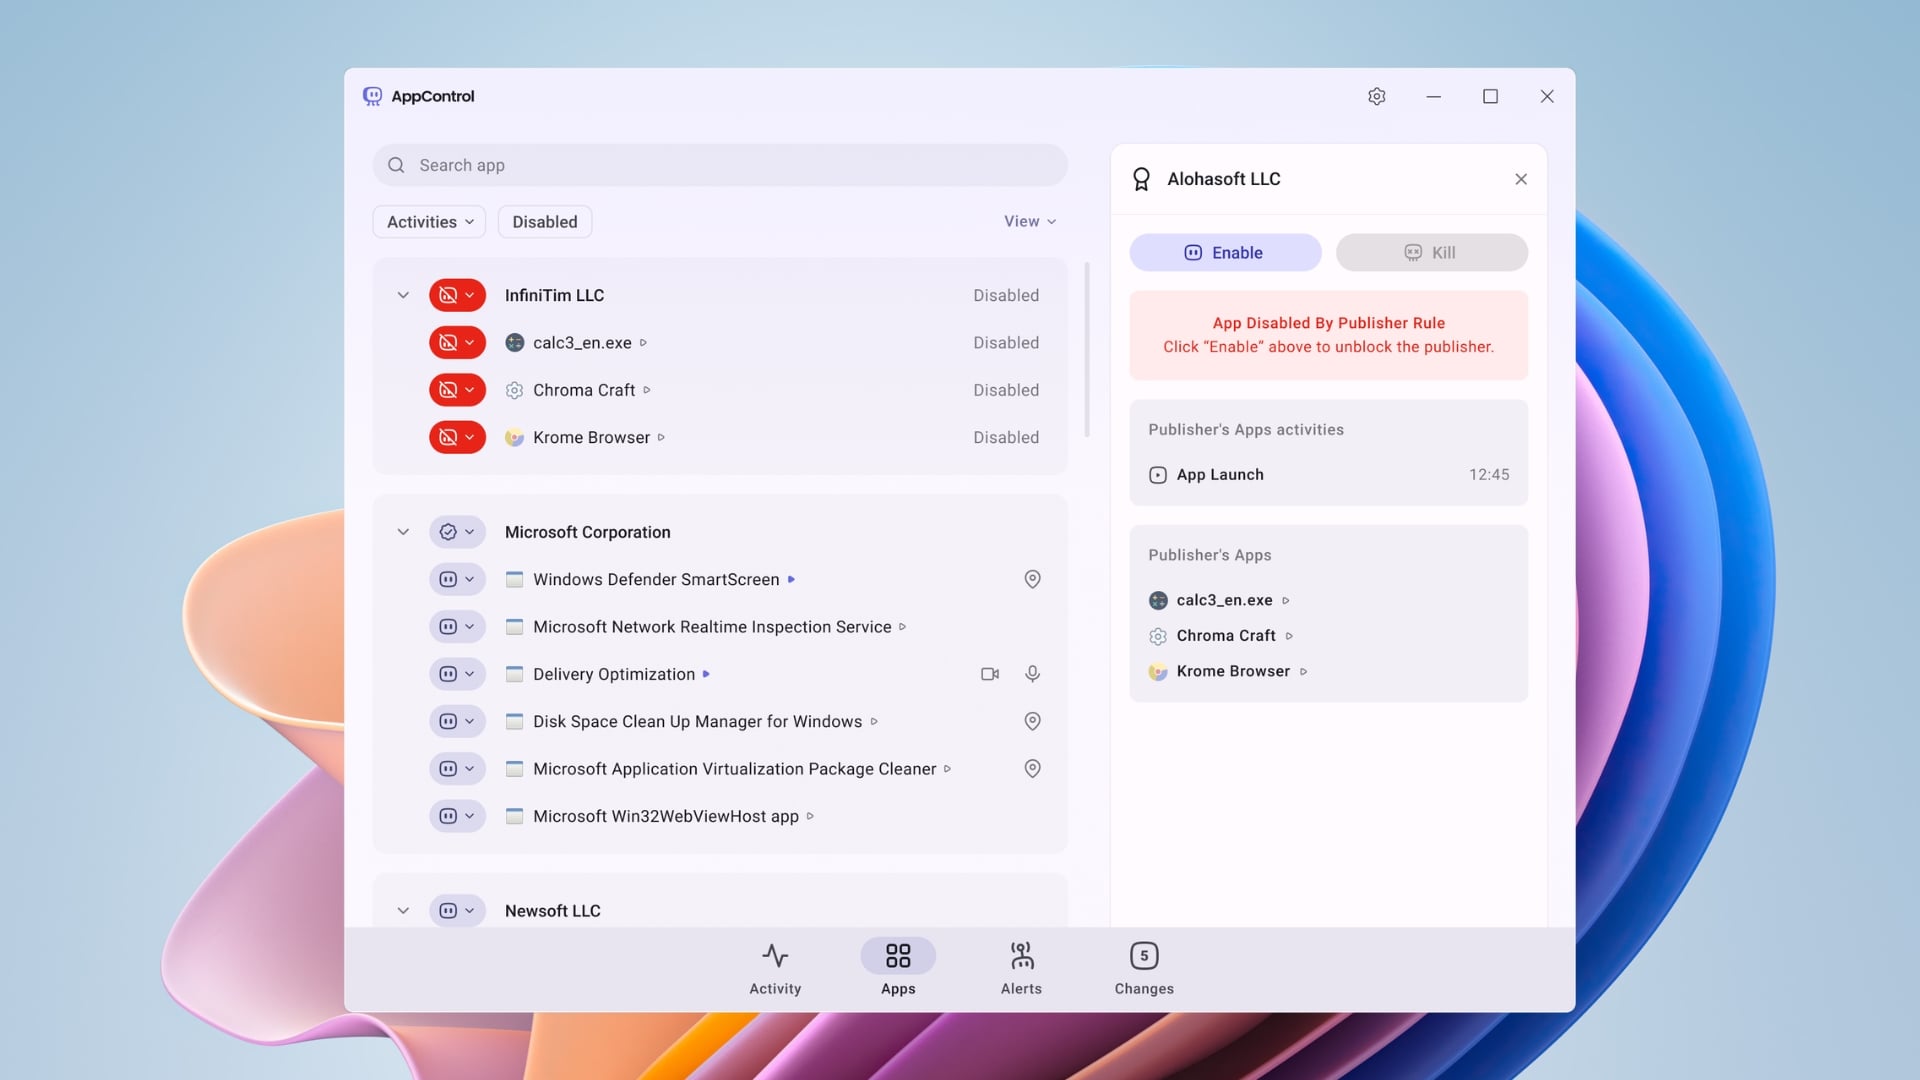
Task: Click the play arrow next to Windows Defender SmartScreen
Action: [x=791, y=579]
